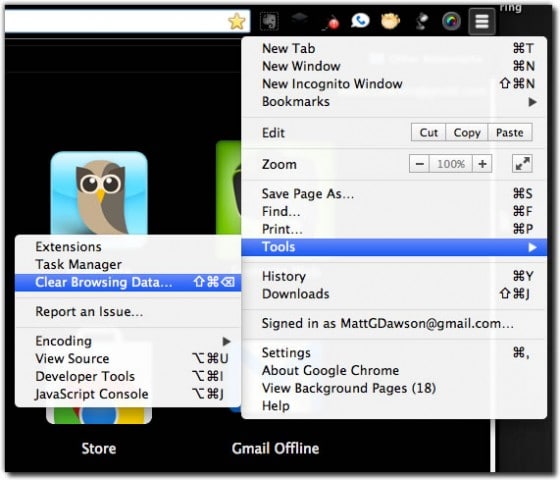Choose New Window menu item
This screenshot has height=480, width=560.
(394, 66)
